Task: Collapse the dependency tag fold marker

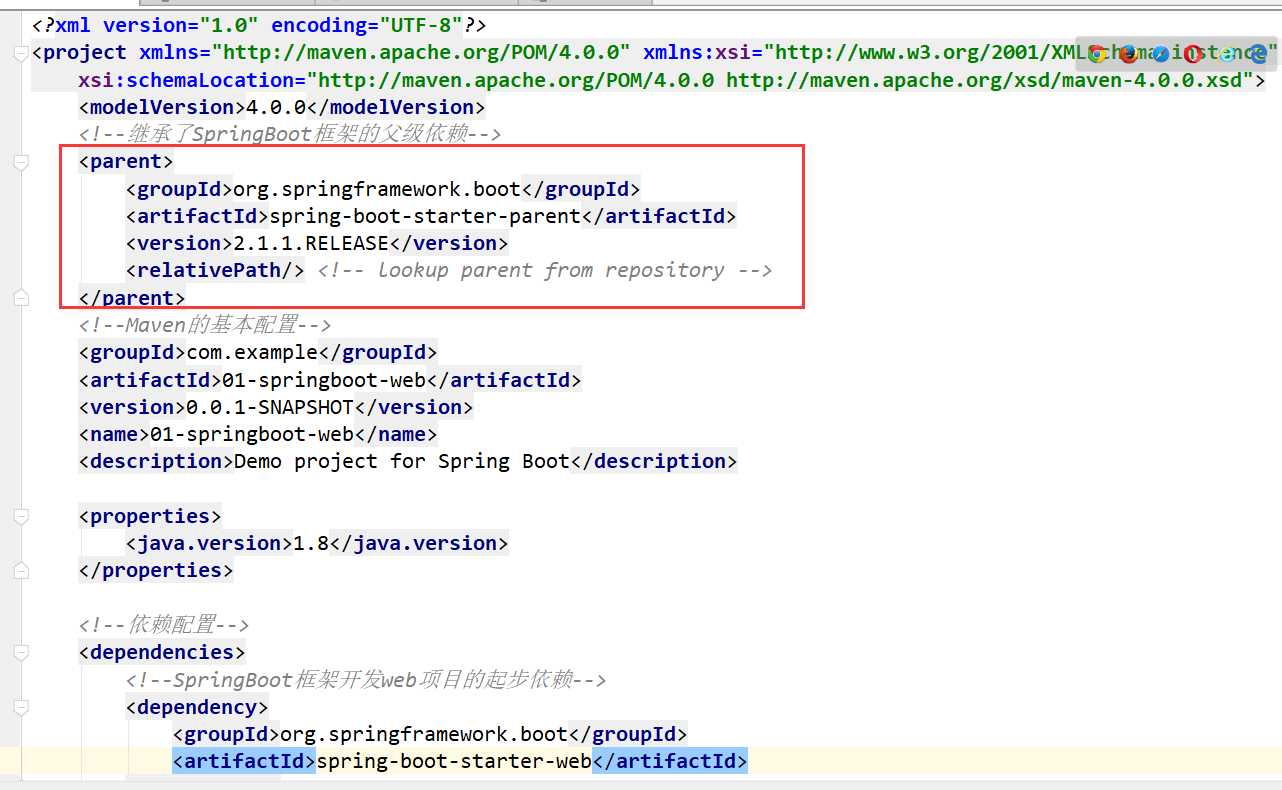Action: [x=21, y=707]
